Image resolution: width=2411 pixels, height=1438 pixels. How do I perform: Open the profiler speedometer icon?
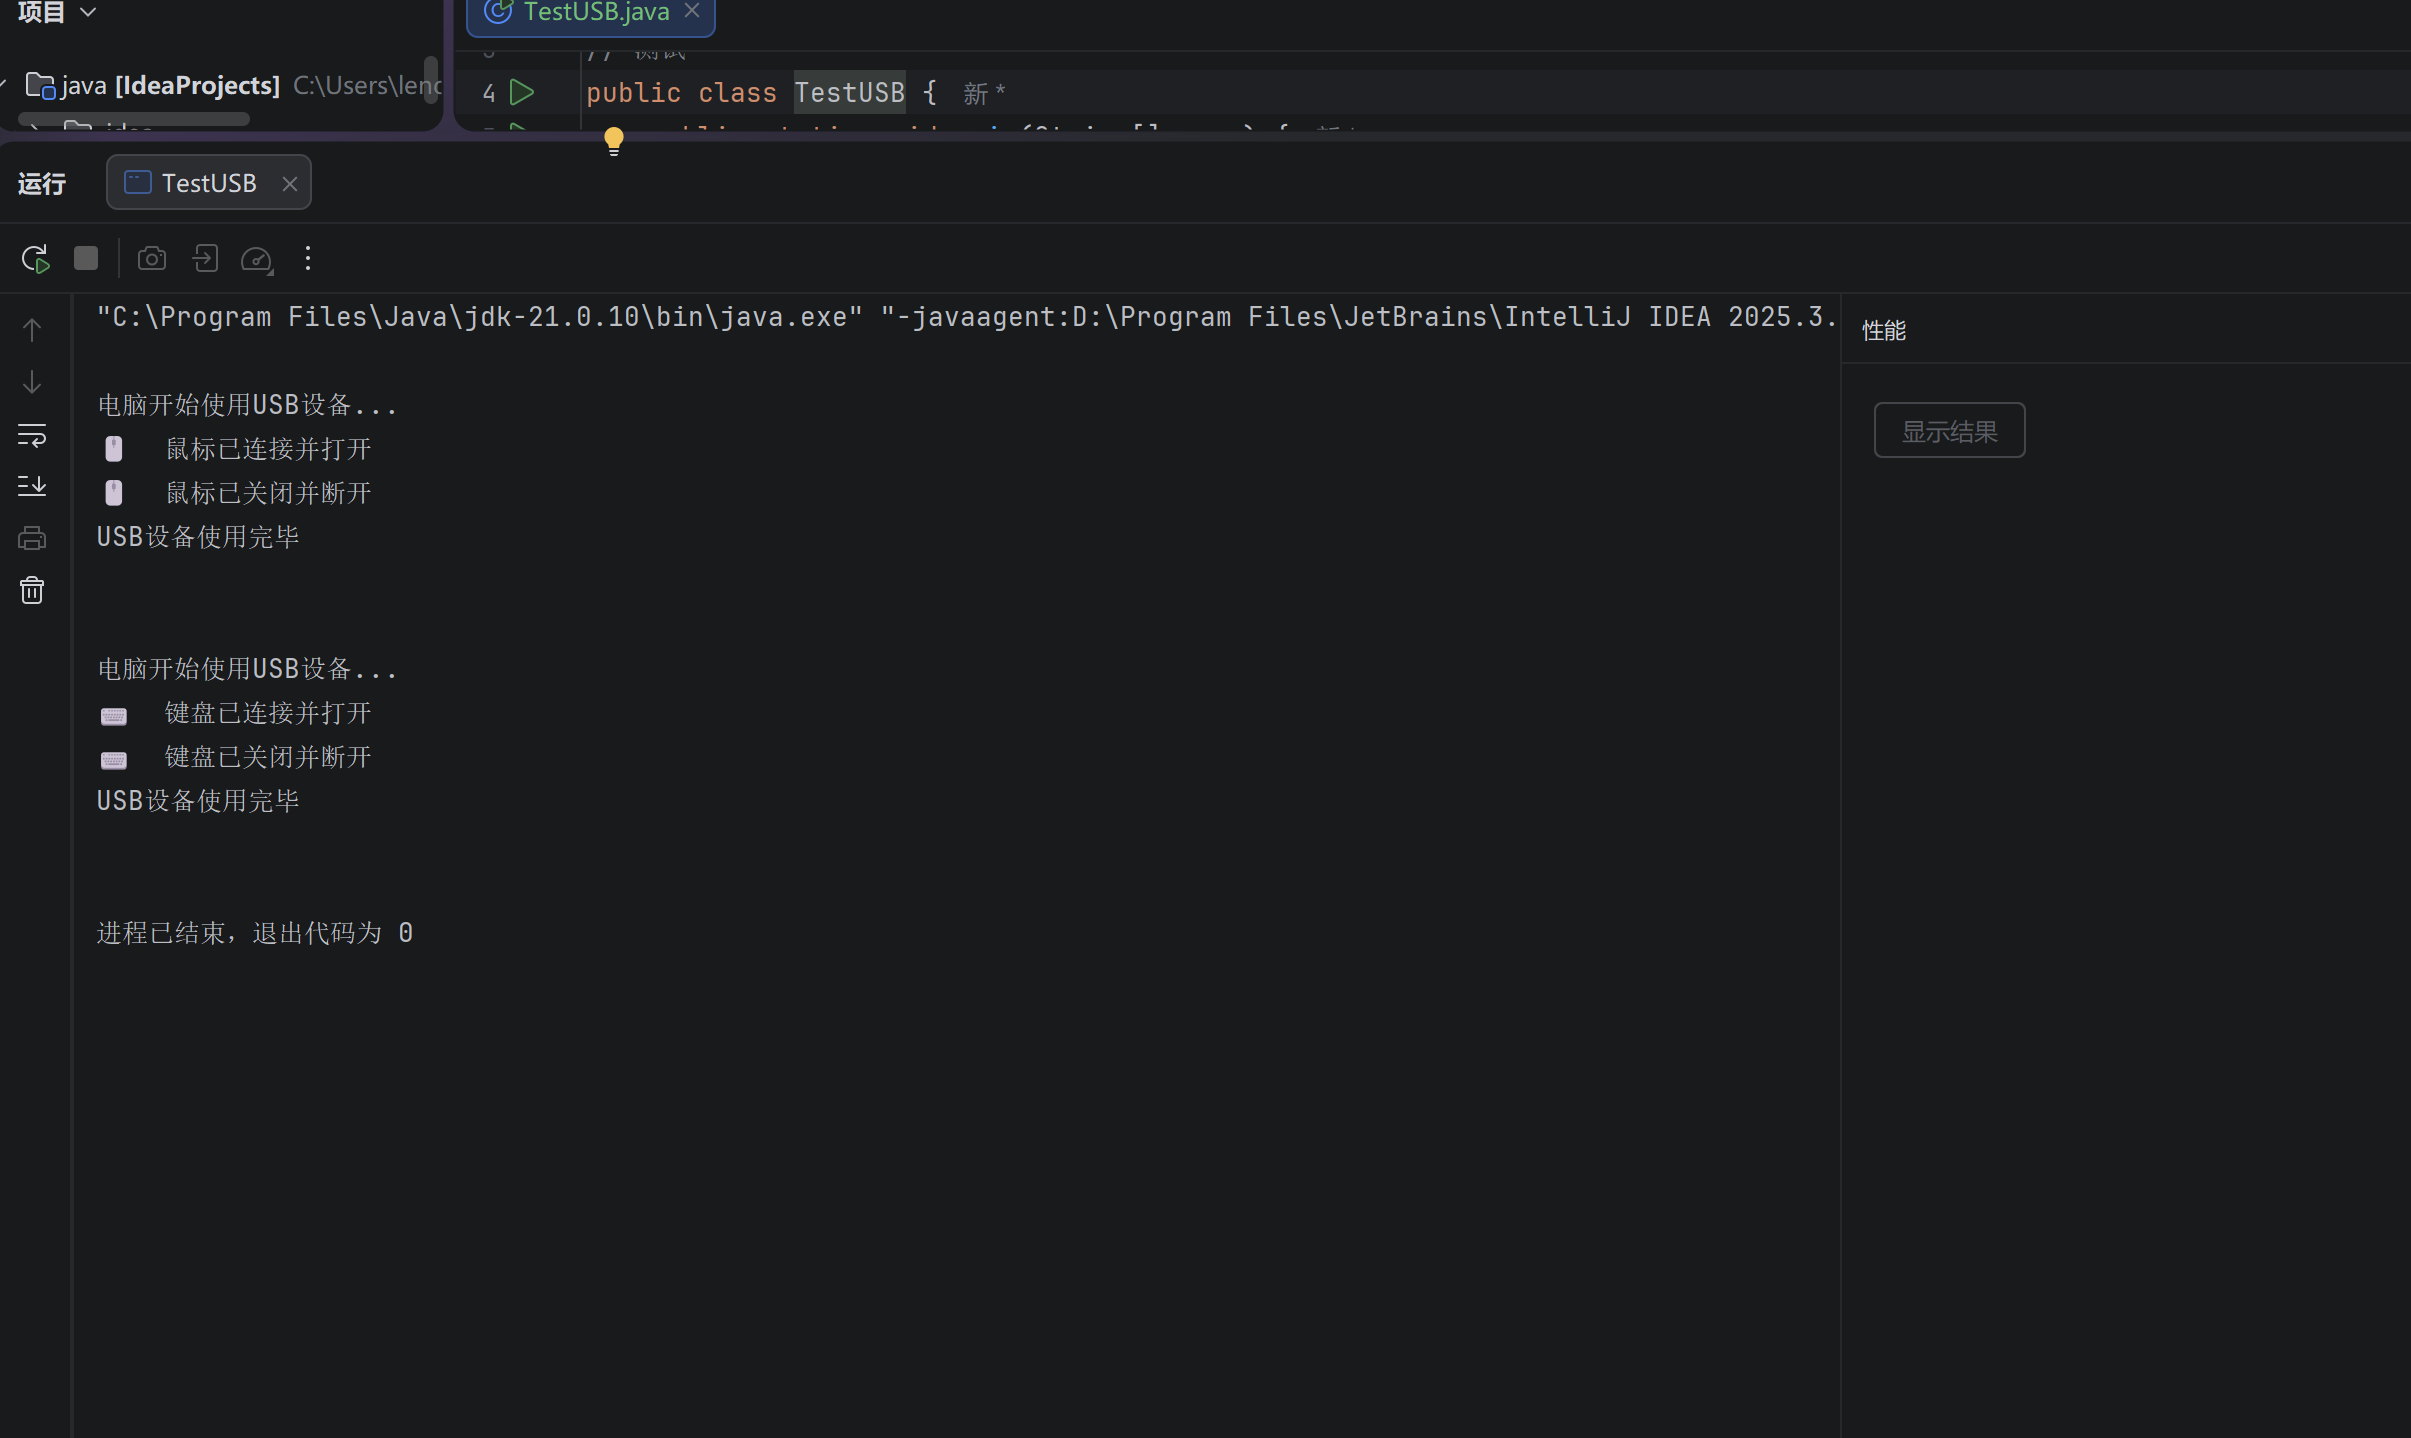pyautogui.click(x=257, y=259)
